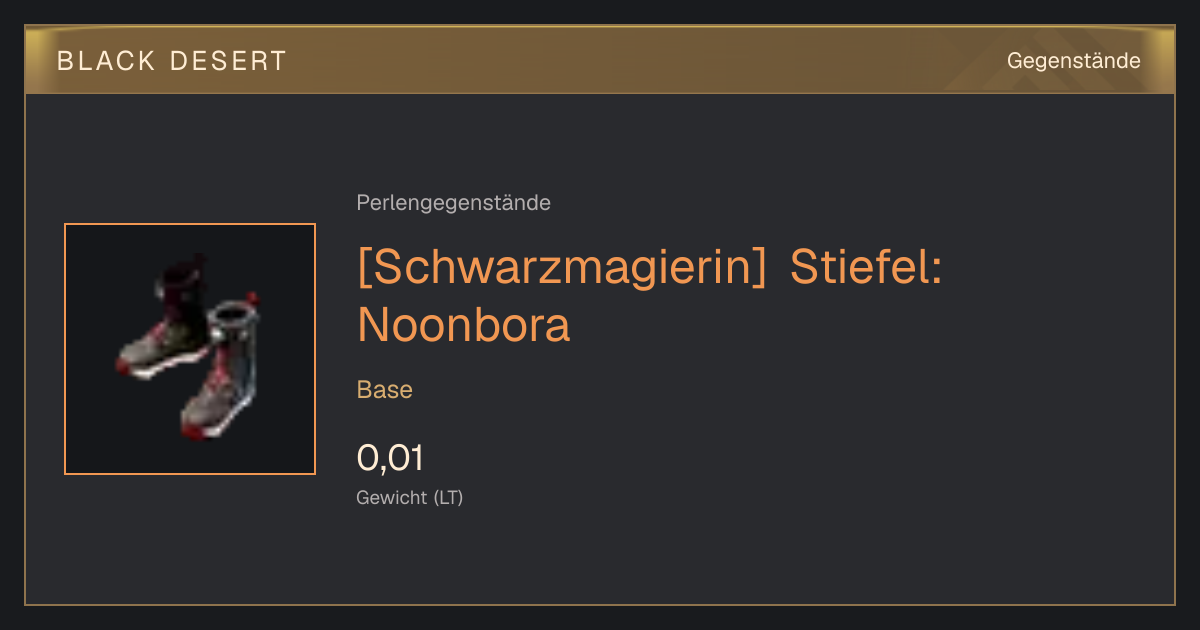The image size is (1200, 630).
Task: Click the 0,01 weight value
Action: click(x=390, y=458)
